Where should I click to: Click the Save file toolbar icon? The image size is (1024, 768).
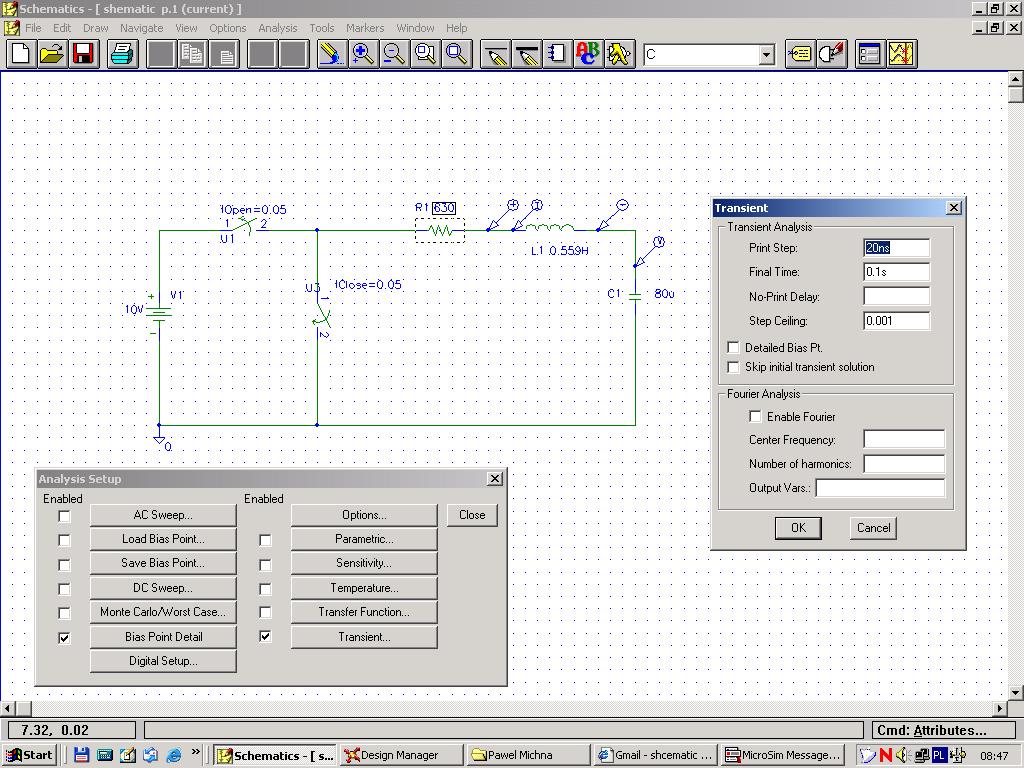pos(83,54)
